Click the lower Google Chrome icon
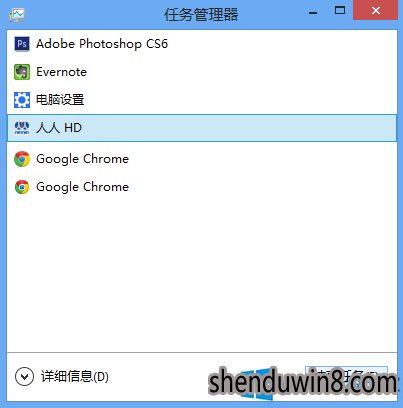Screen dimensions: 403x408 22,187
